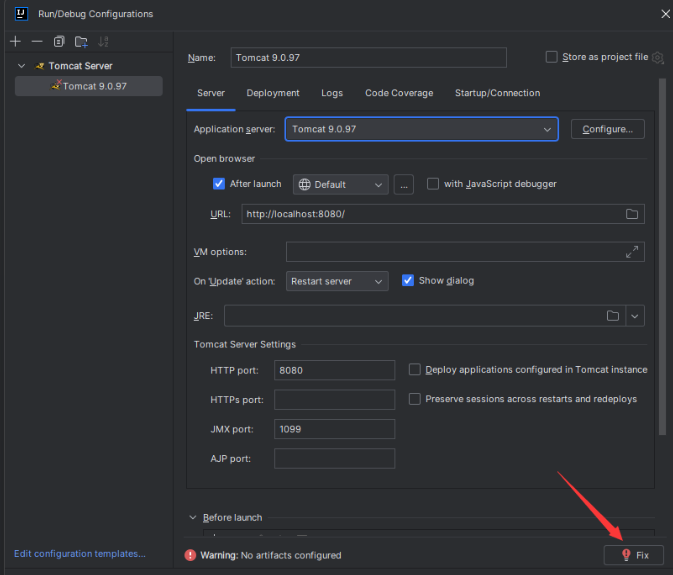Collapse Before launch section
Viewport: 673px width, 575px height.
(193, 518)
